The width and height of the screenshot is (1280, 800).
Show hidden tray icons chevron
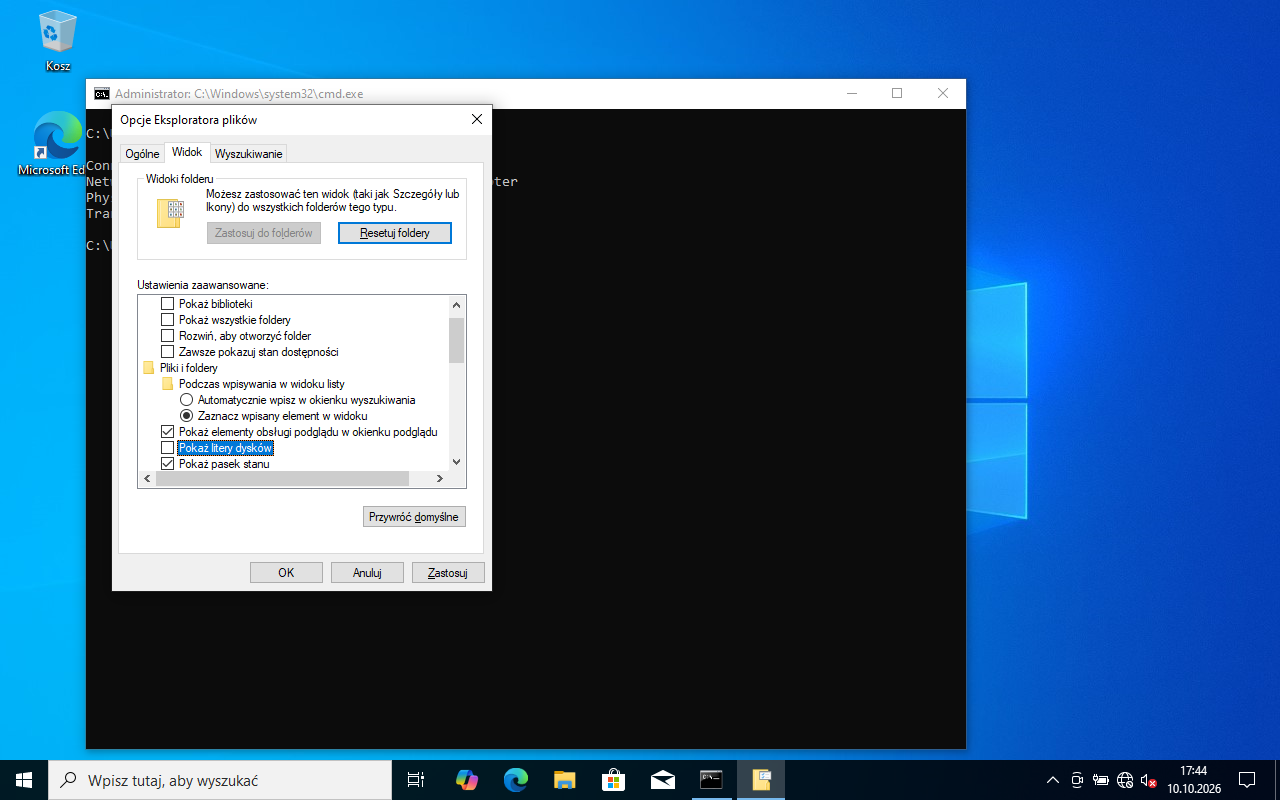1052,780
